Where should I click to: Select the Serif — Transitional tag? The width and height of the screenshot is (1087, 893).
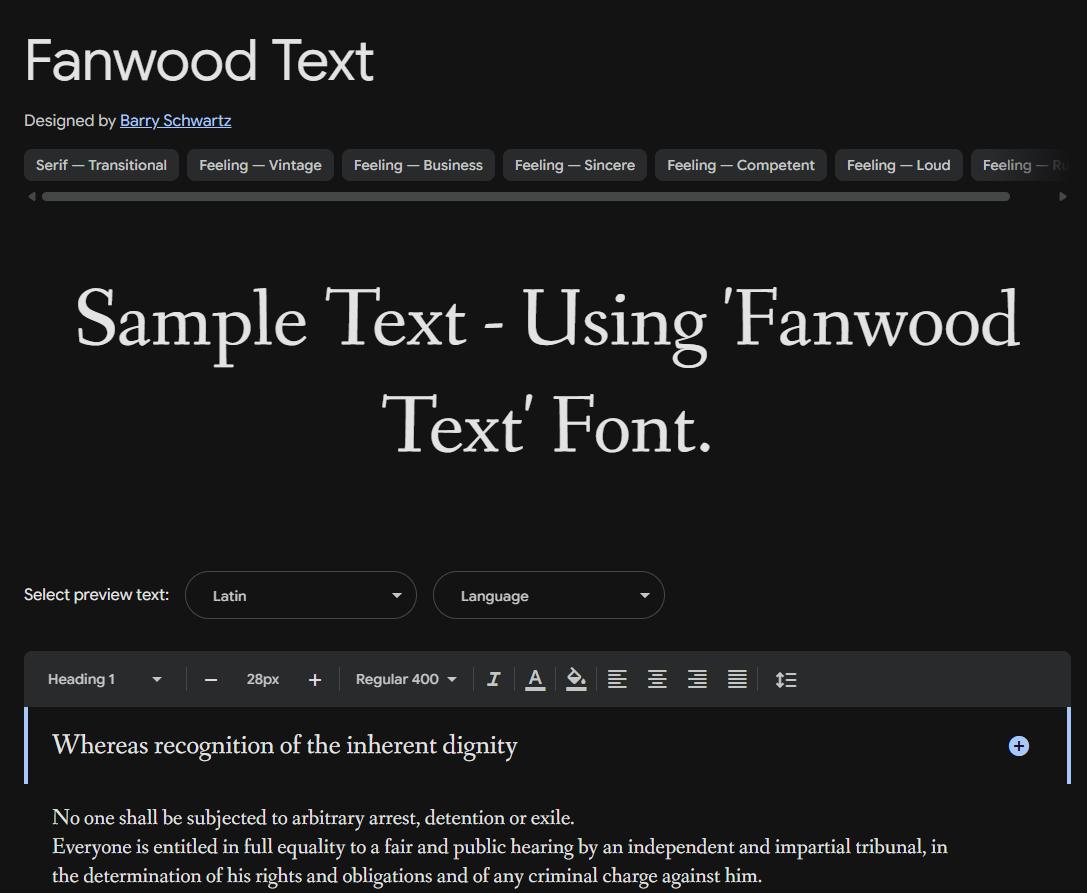[101, 165]
